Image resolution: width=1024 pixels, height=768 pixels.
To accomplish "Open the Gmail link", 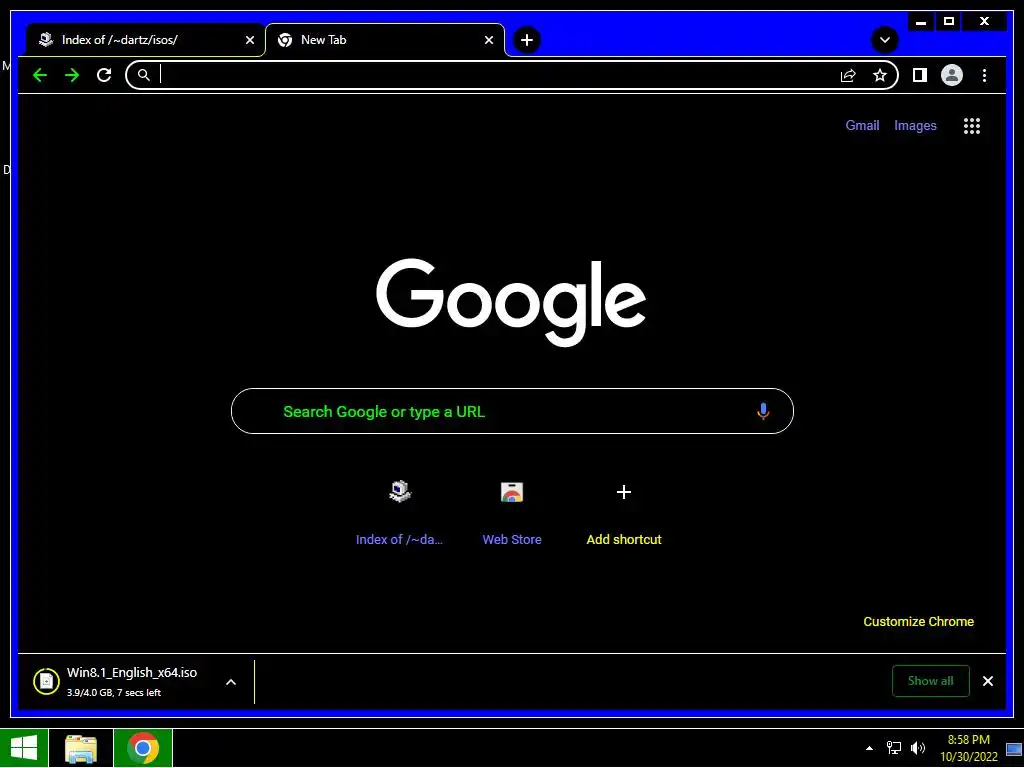I will pyautogui.click(x=862, y=125).
